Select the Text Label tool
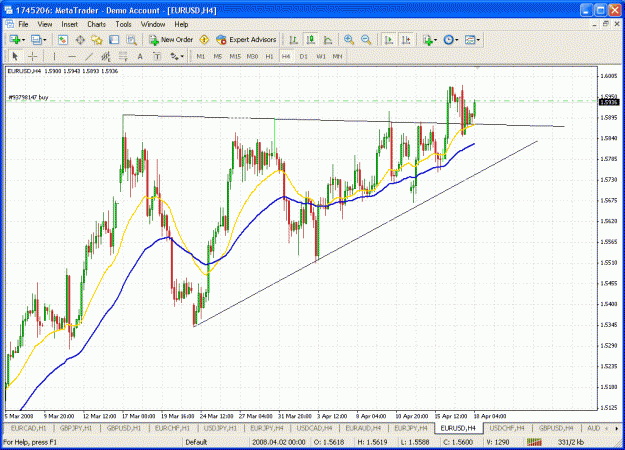 [157, 57]
